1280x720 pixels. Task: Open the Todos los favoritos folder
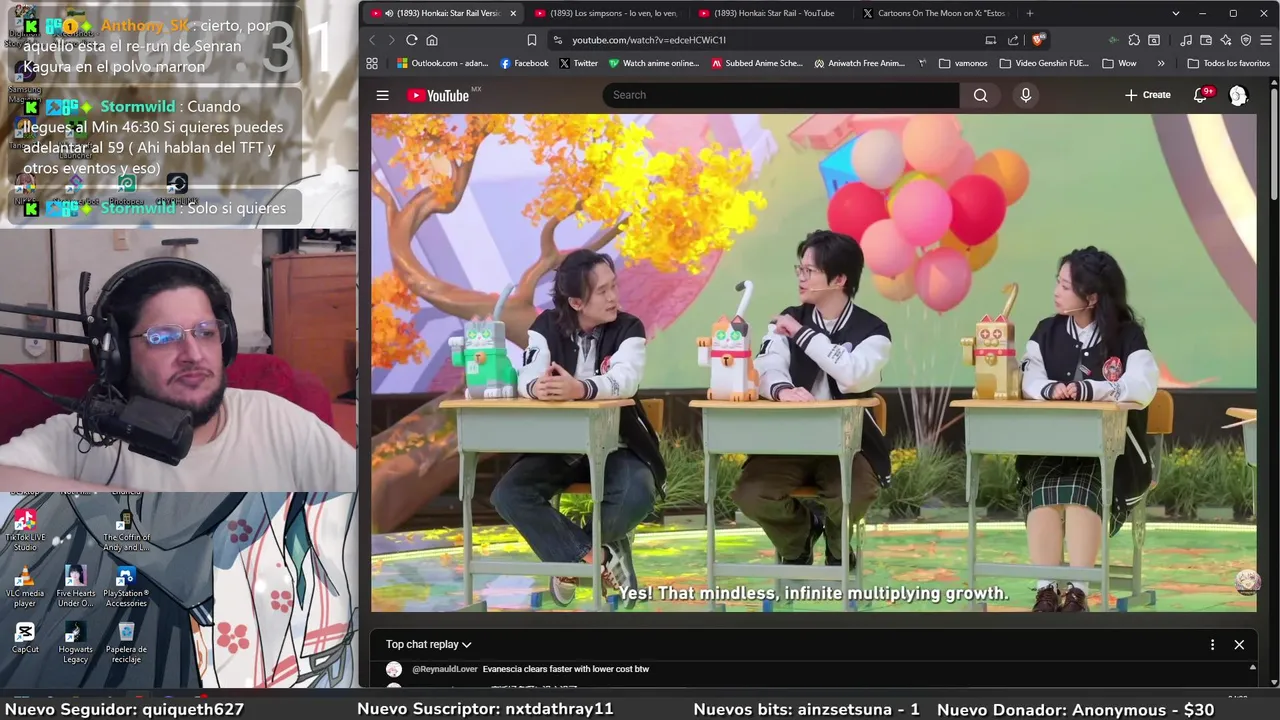pyautogui.click(x=1229, y=63)
